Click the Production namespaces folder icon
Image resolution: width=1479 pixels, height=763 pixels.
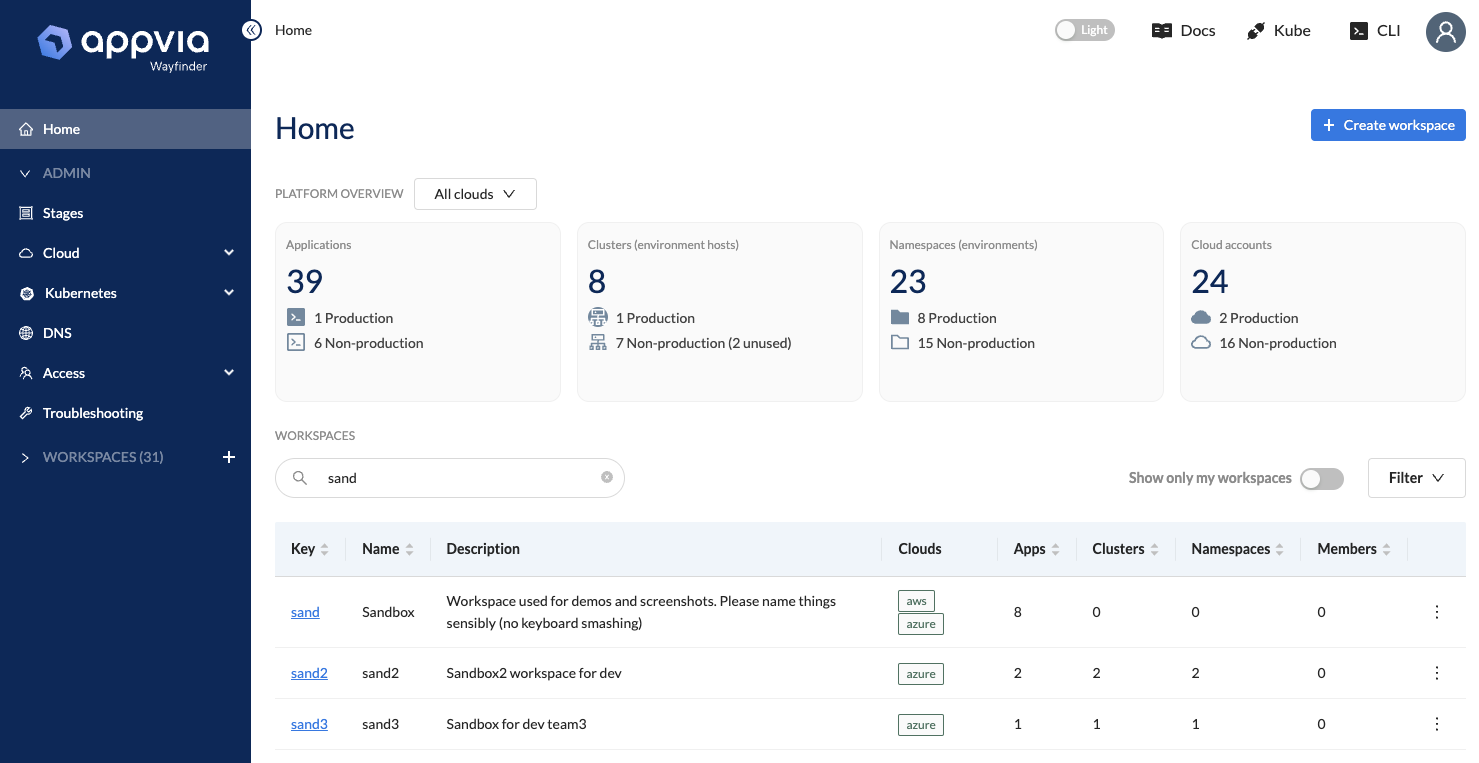(x=900, y=317)
